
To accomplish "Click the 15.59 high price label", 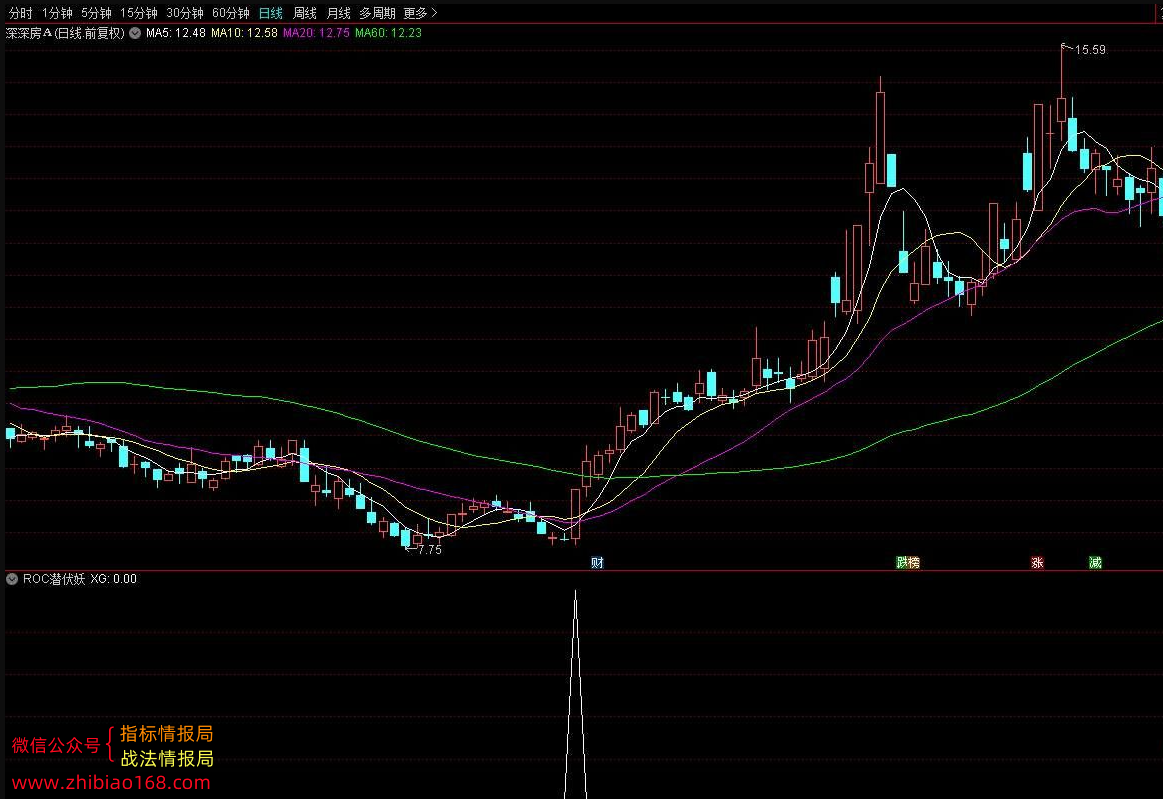I will pos(1090,50).
